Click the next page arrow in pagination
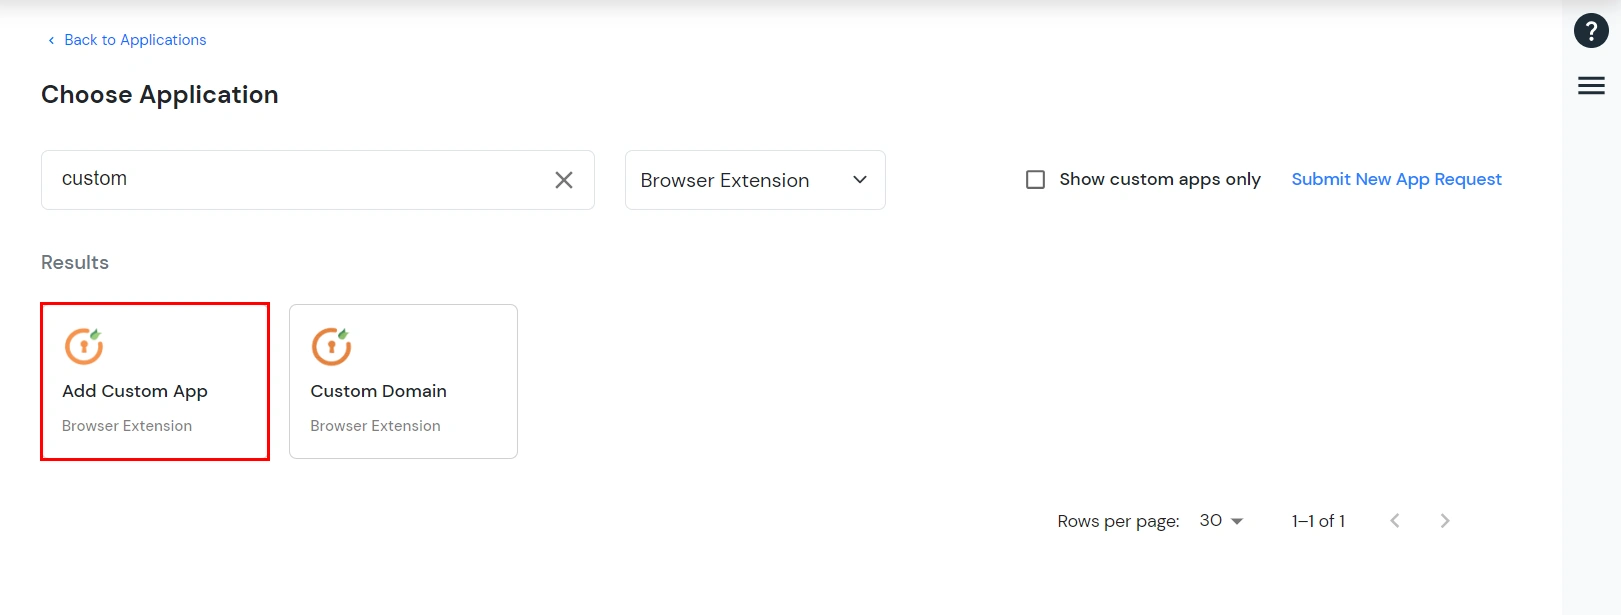Image resolution: width=1621 pixels, height=615 pixels. 1444,520
